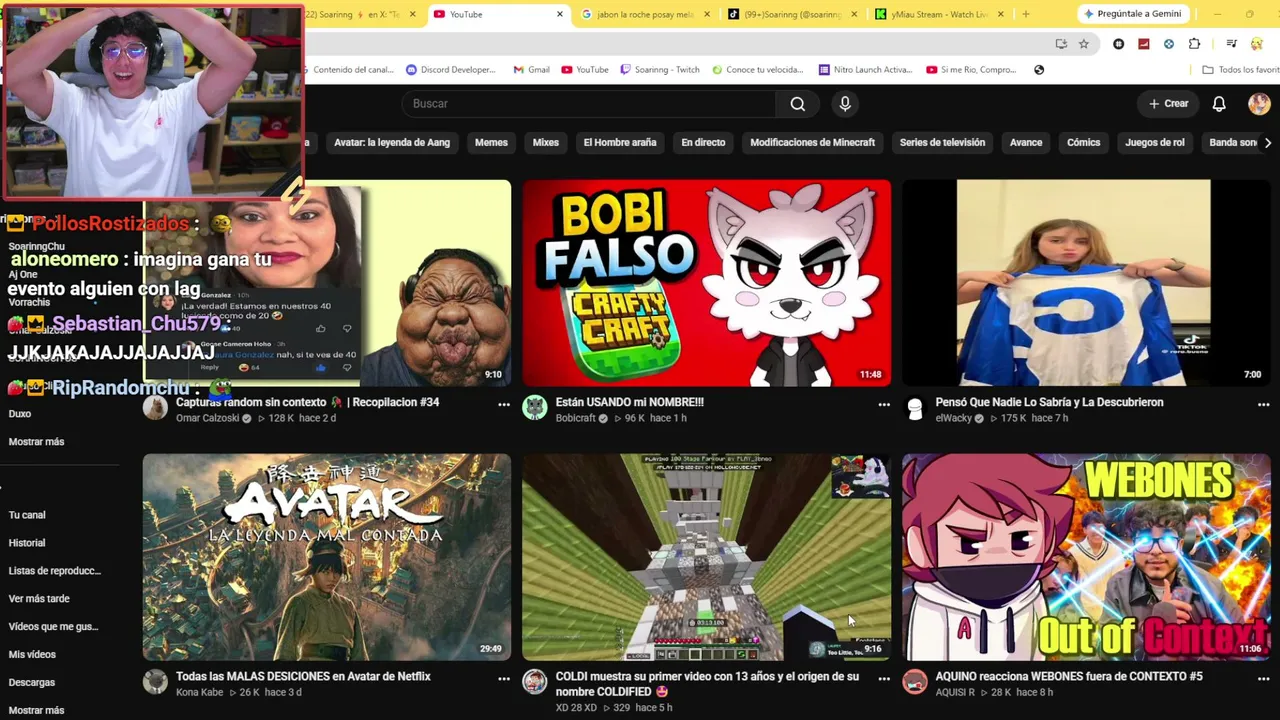1280x720 pixels.
Task: Filter by 'Avatar: la leyenda de Aang' chip
Action: pyautogui.click(x=392, y=143)
